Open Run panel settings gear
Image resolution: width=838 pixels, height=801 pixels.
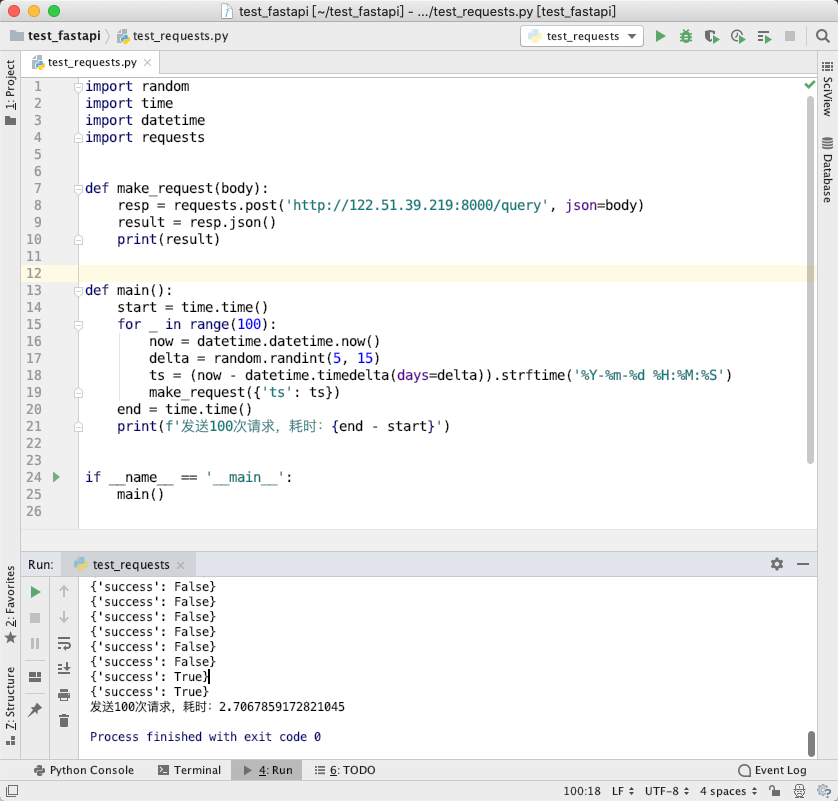point(777,564)
